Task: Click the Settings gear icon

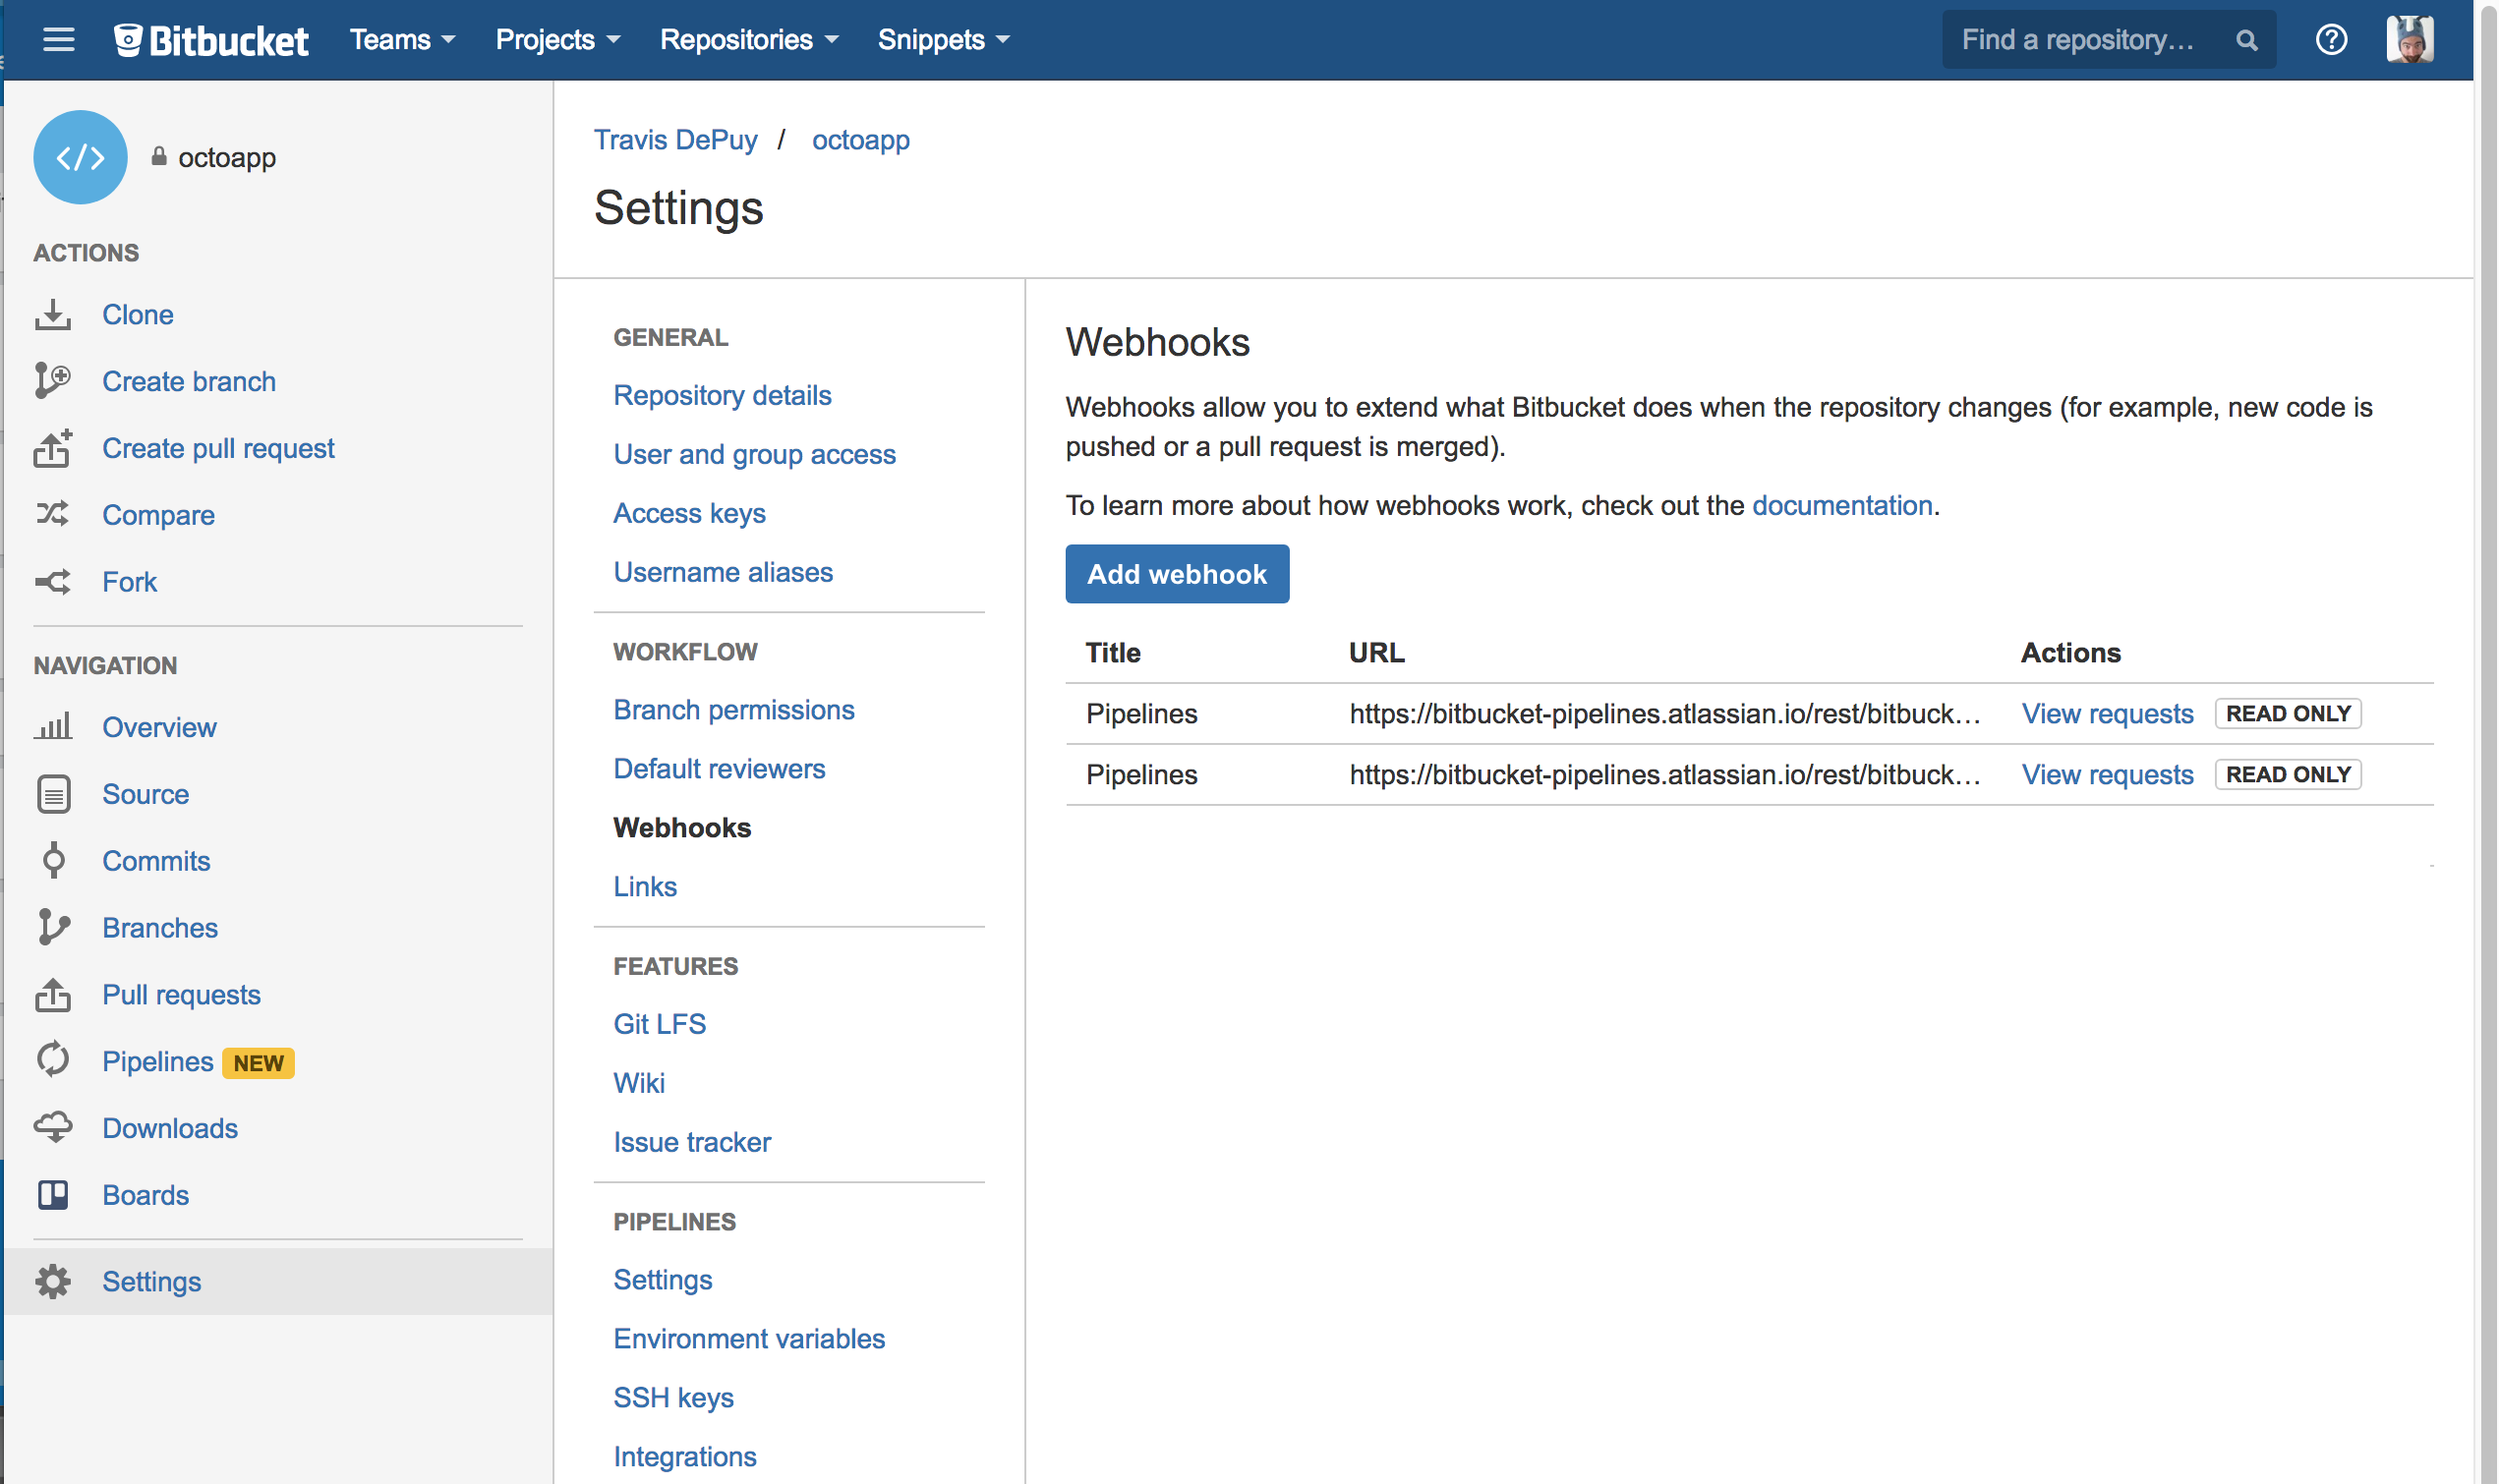Action: (x=53, y=1281)
